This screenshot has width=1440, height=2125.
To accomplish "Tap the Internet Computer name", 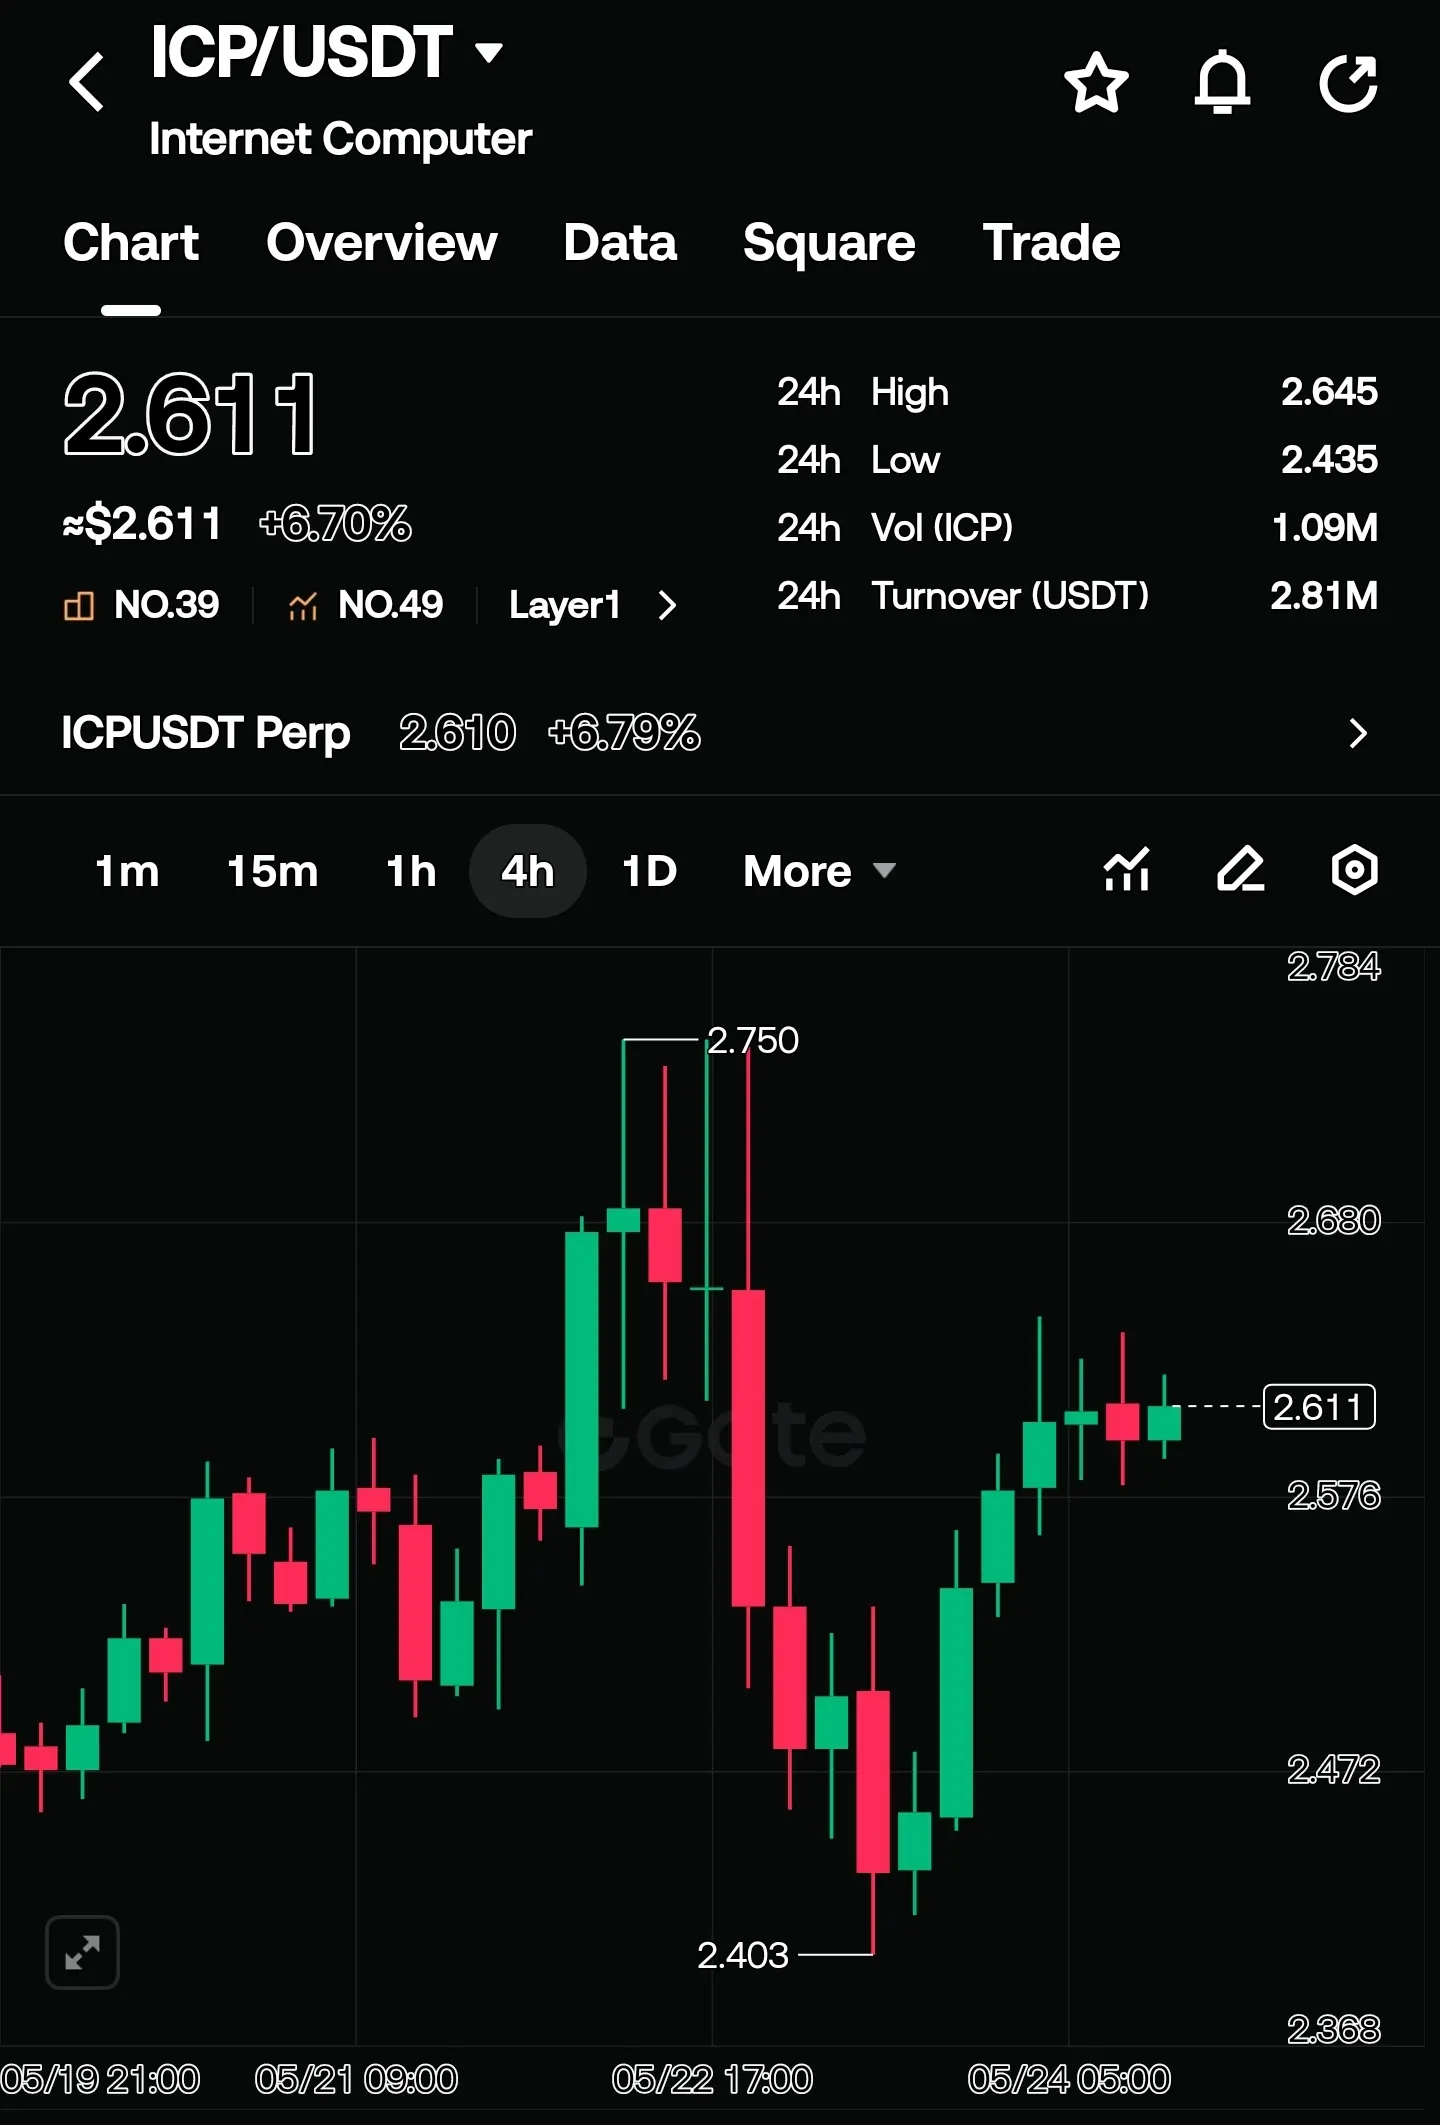I will pyautogui.click(x=340, y=139).
